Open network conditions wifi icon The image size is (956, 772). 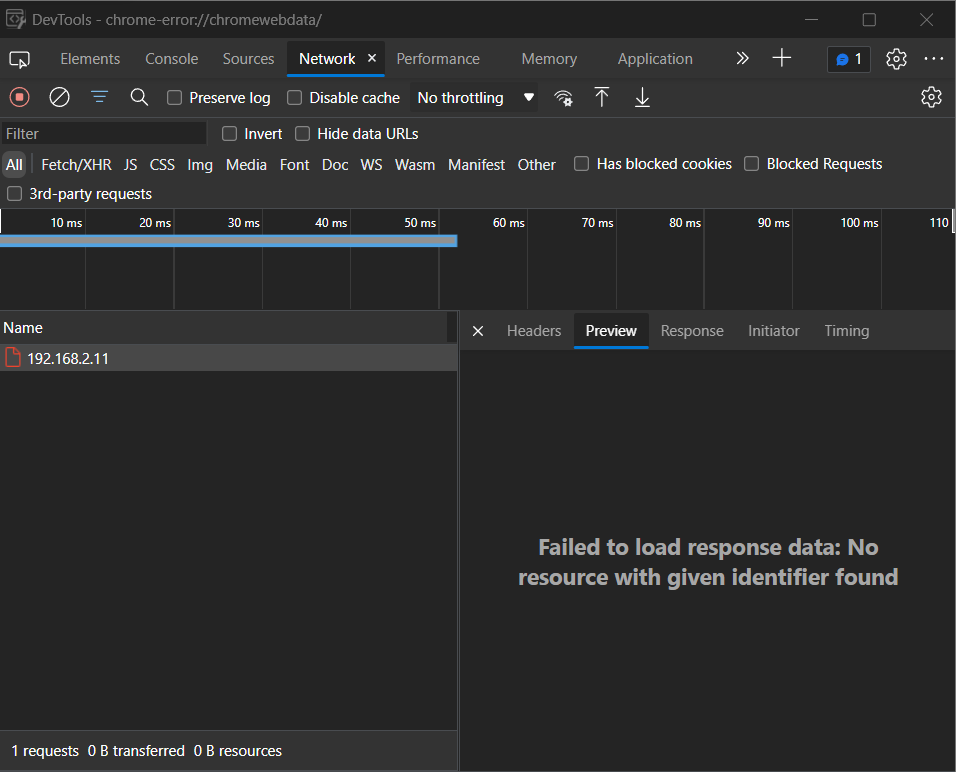coord(563,98)
